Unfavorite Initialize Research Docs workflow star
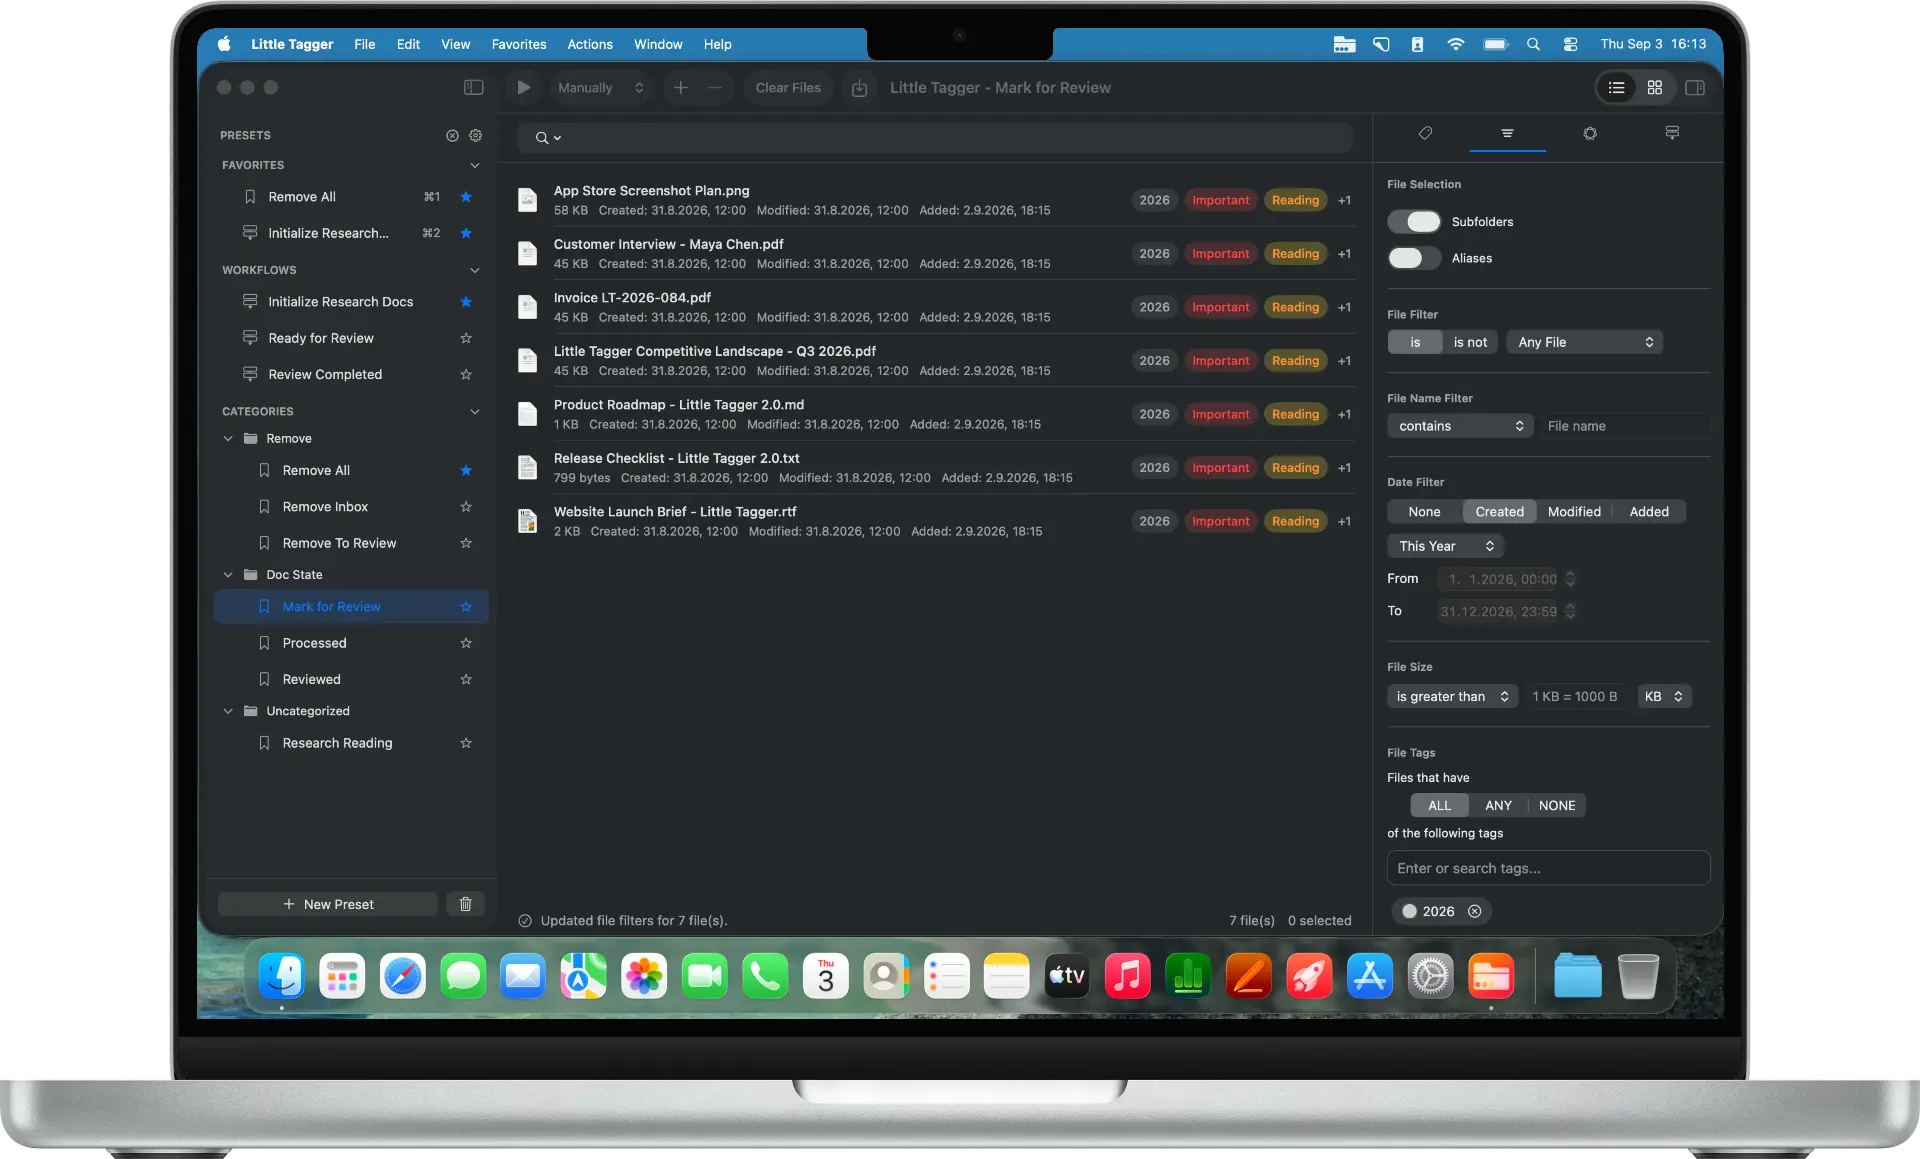The height and width of the screenshot is (1159, 1920). click(466, 302)
